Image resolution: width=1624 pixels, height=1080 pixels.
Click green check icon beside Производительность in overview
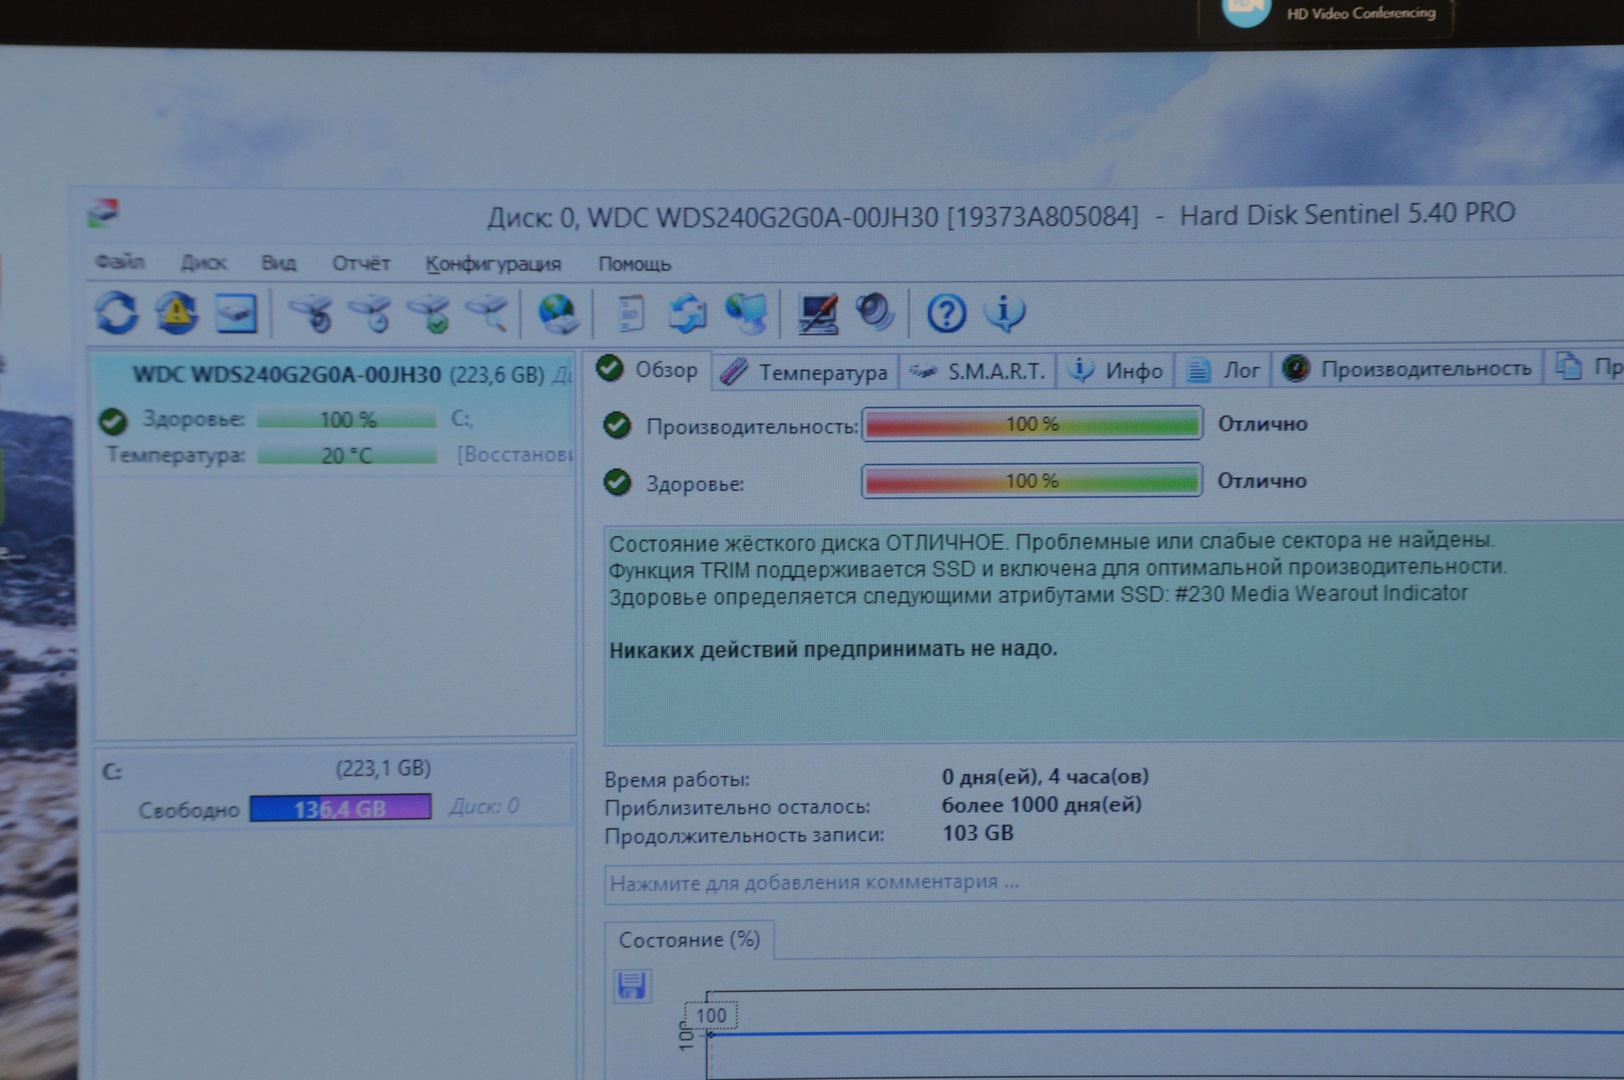617,426
